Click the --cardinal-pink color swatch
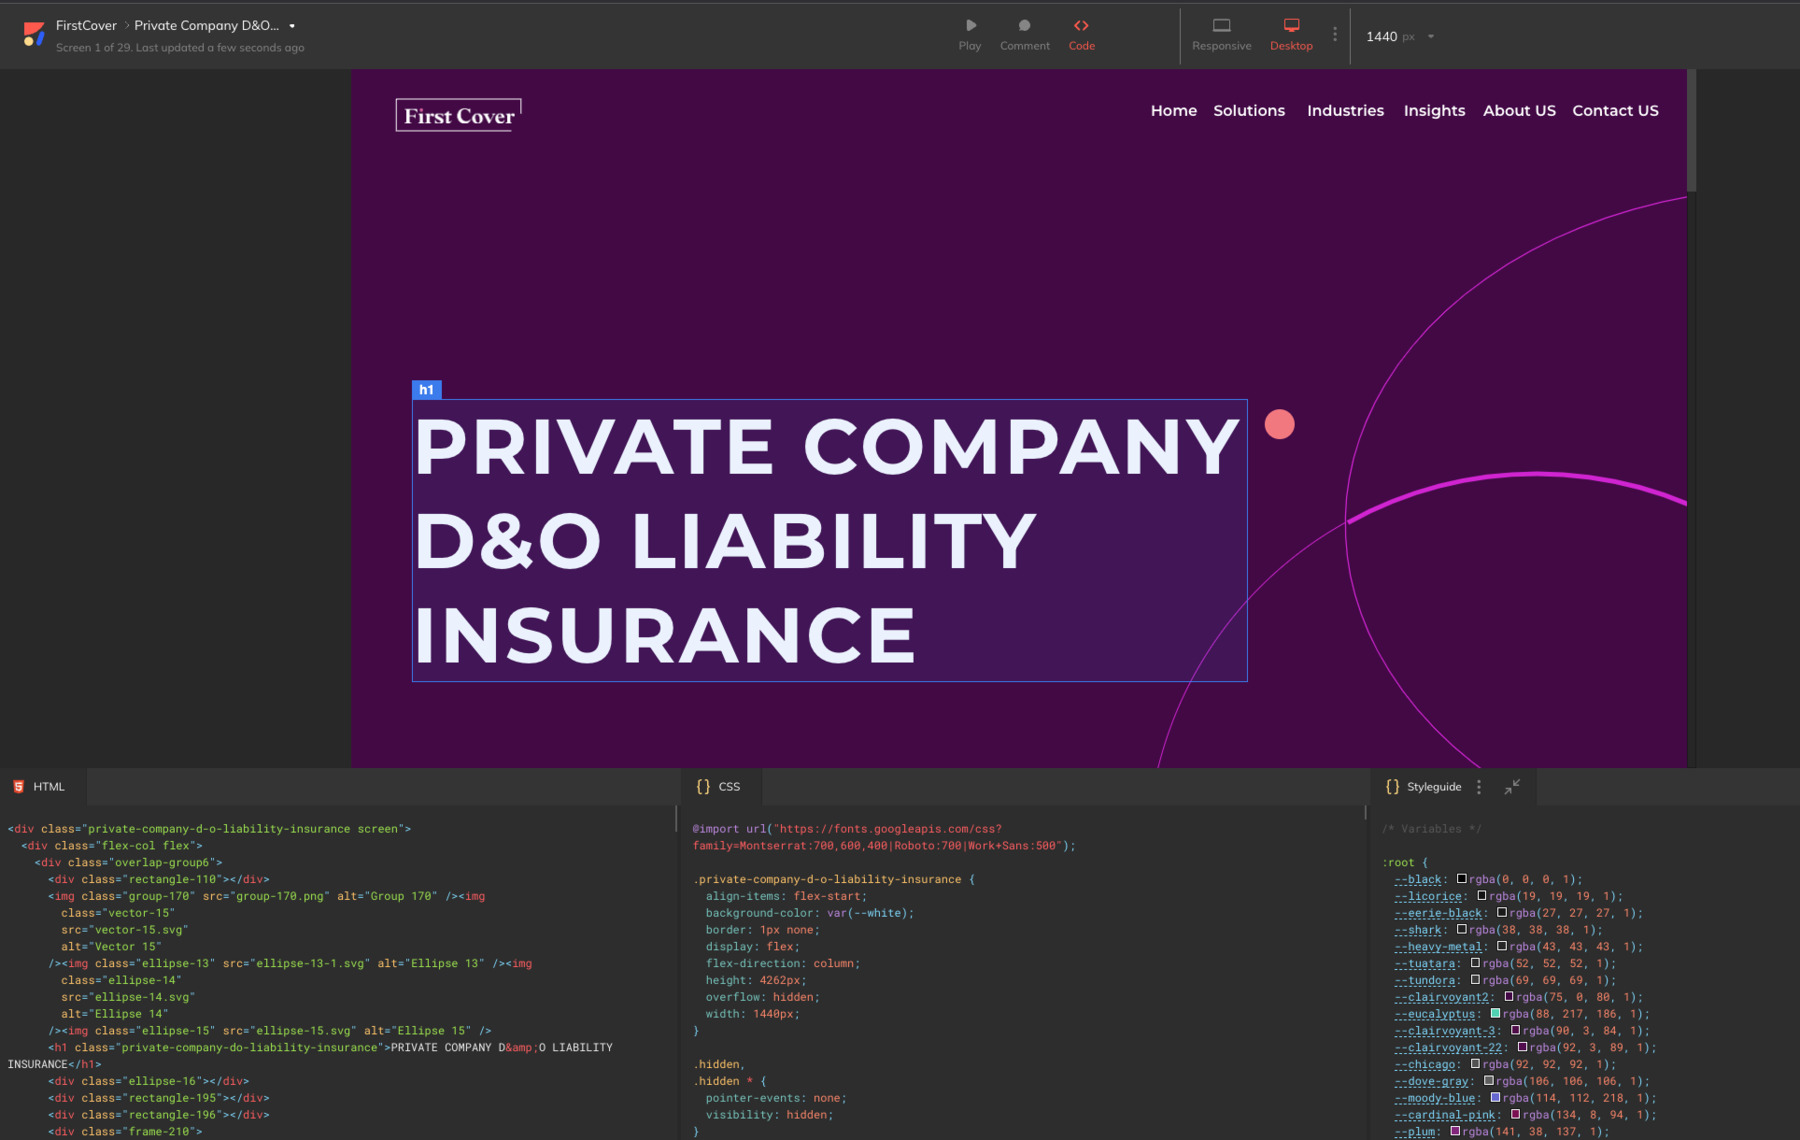This screenshot has width=1800, height=1140. pos(1515,1114)
